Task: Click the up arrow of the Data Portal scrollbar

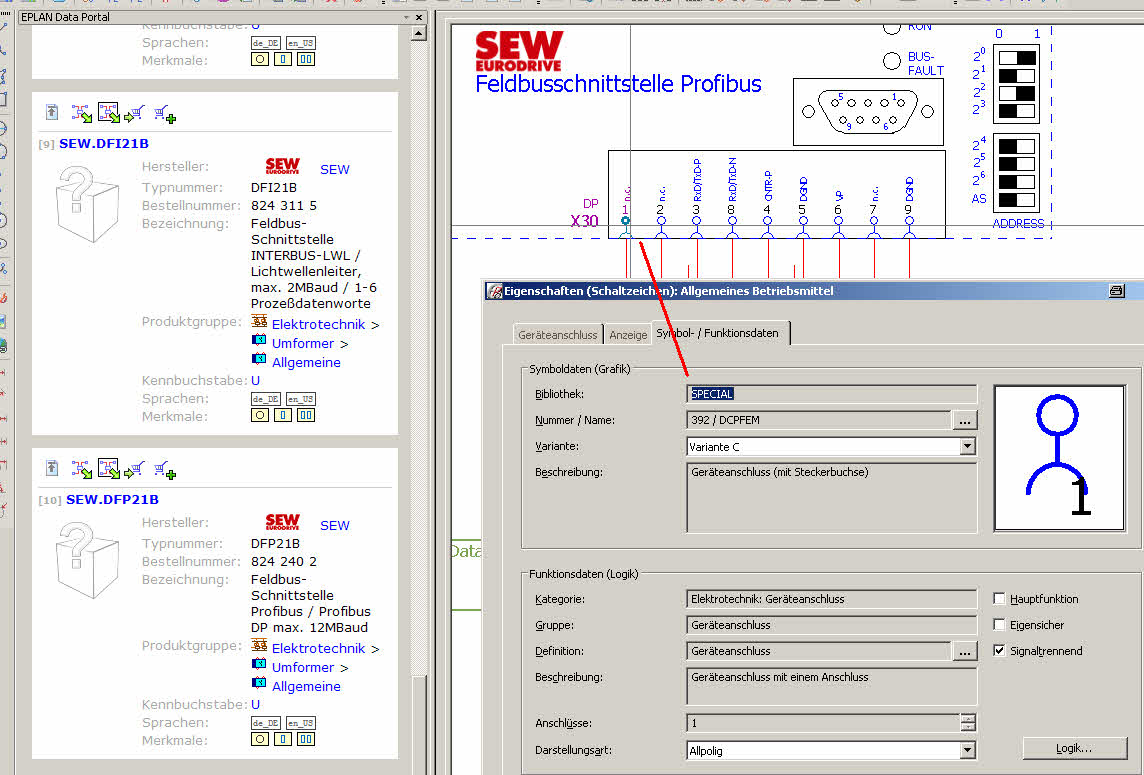Action: (x=419, y=34)
